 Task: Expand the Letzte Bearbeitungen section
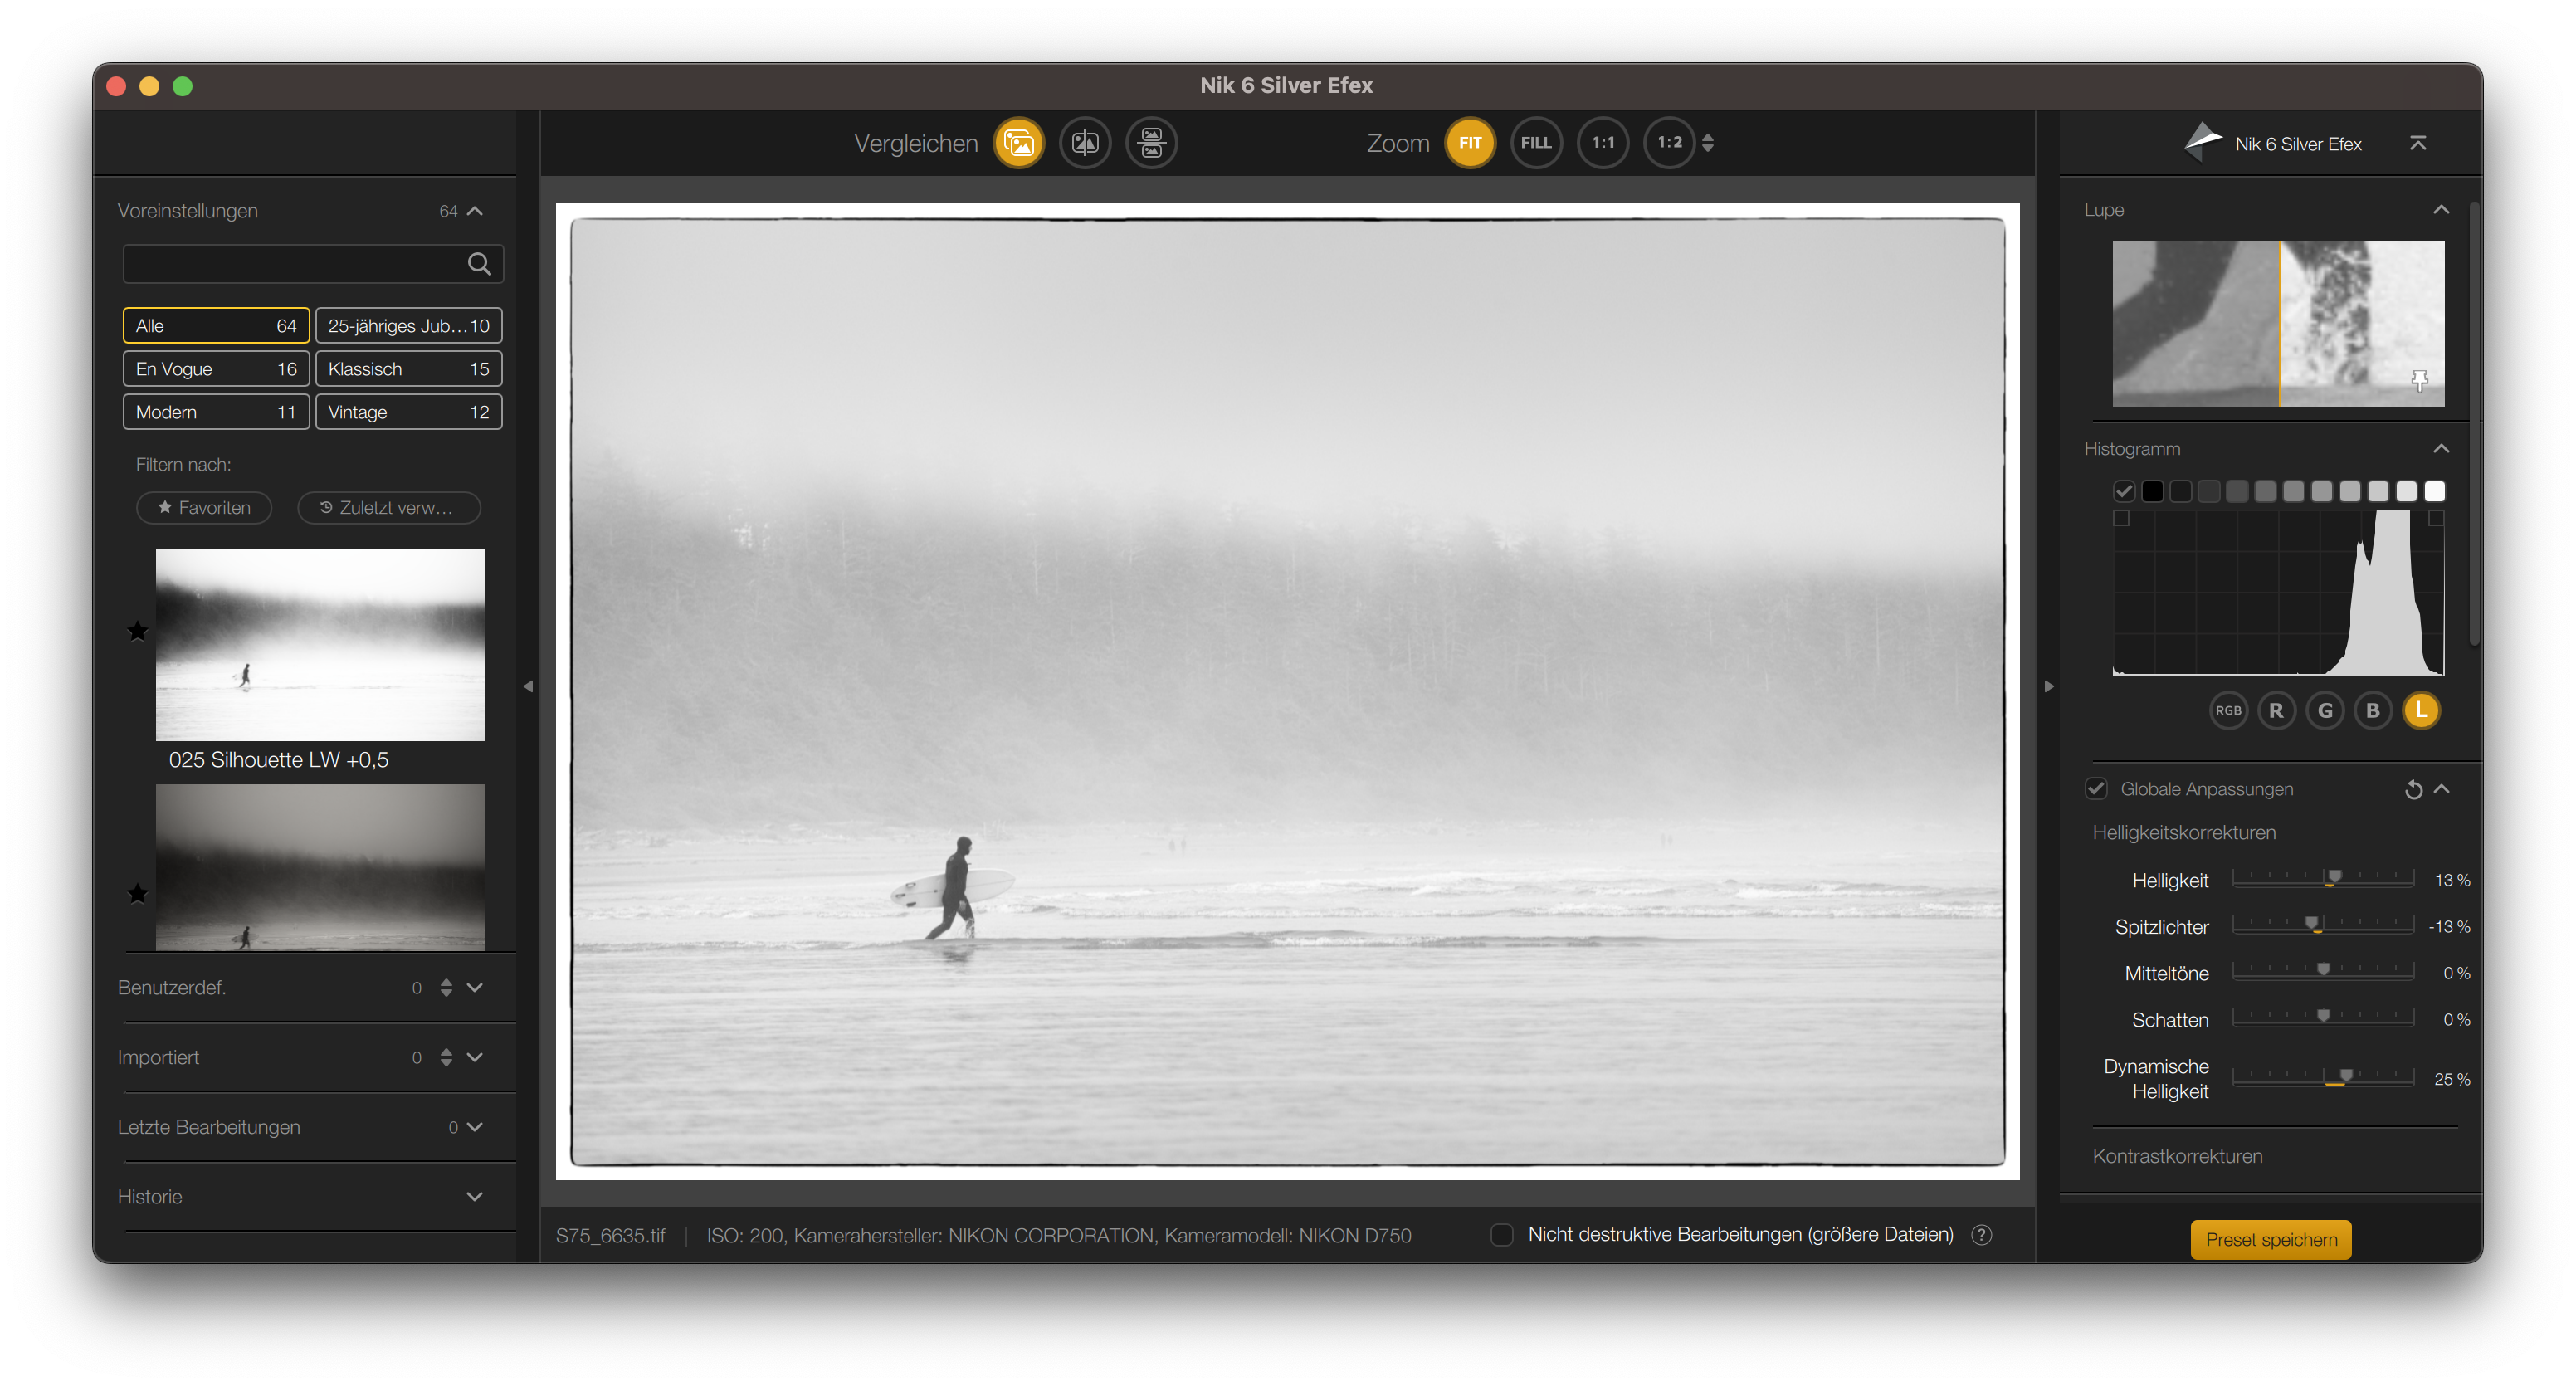(x=474, y=1127)
